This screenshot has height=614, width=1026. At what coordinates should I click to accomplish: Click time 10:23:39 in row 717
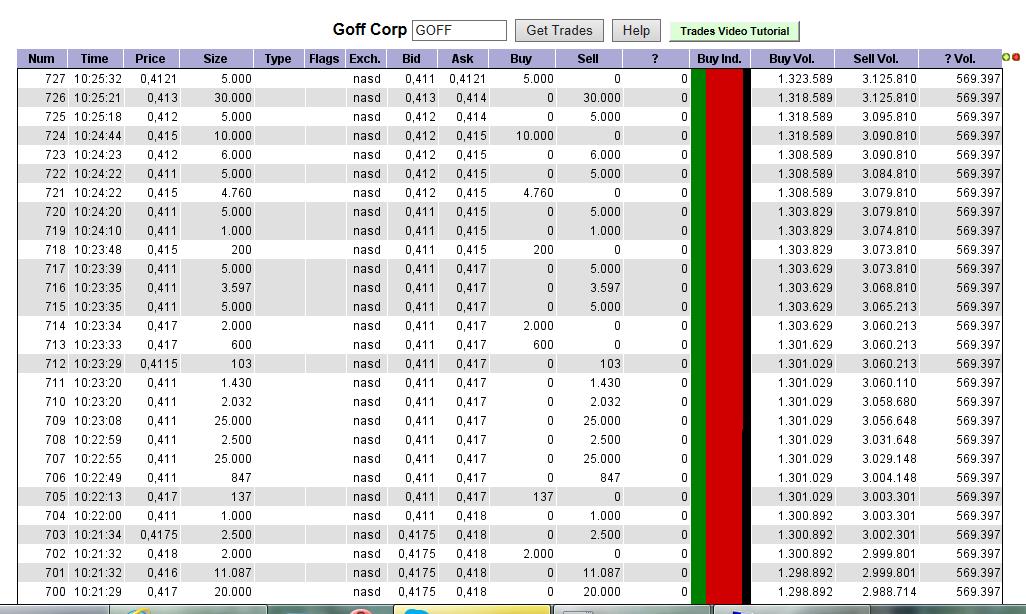97,268
